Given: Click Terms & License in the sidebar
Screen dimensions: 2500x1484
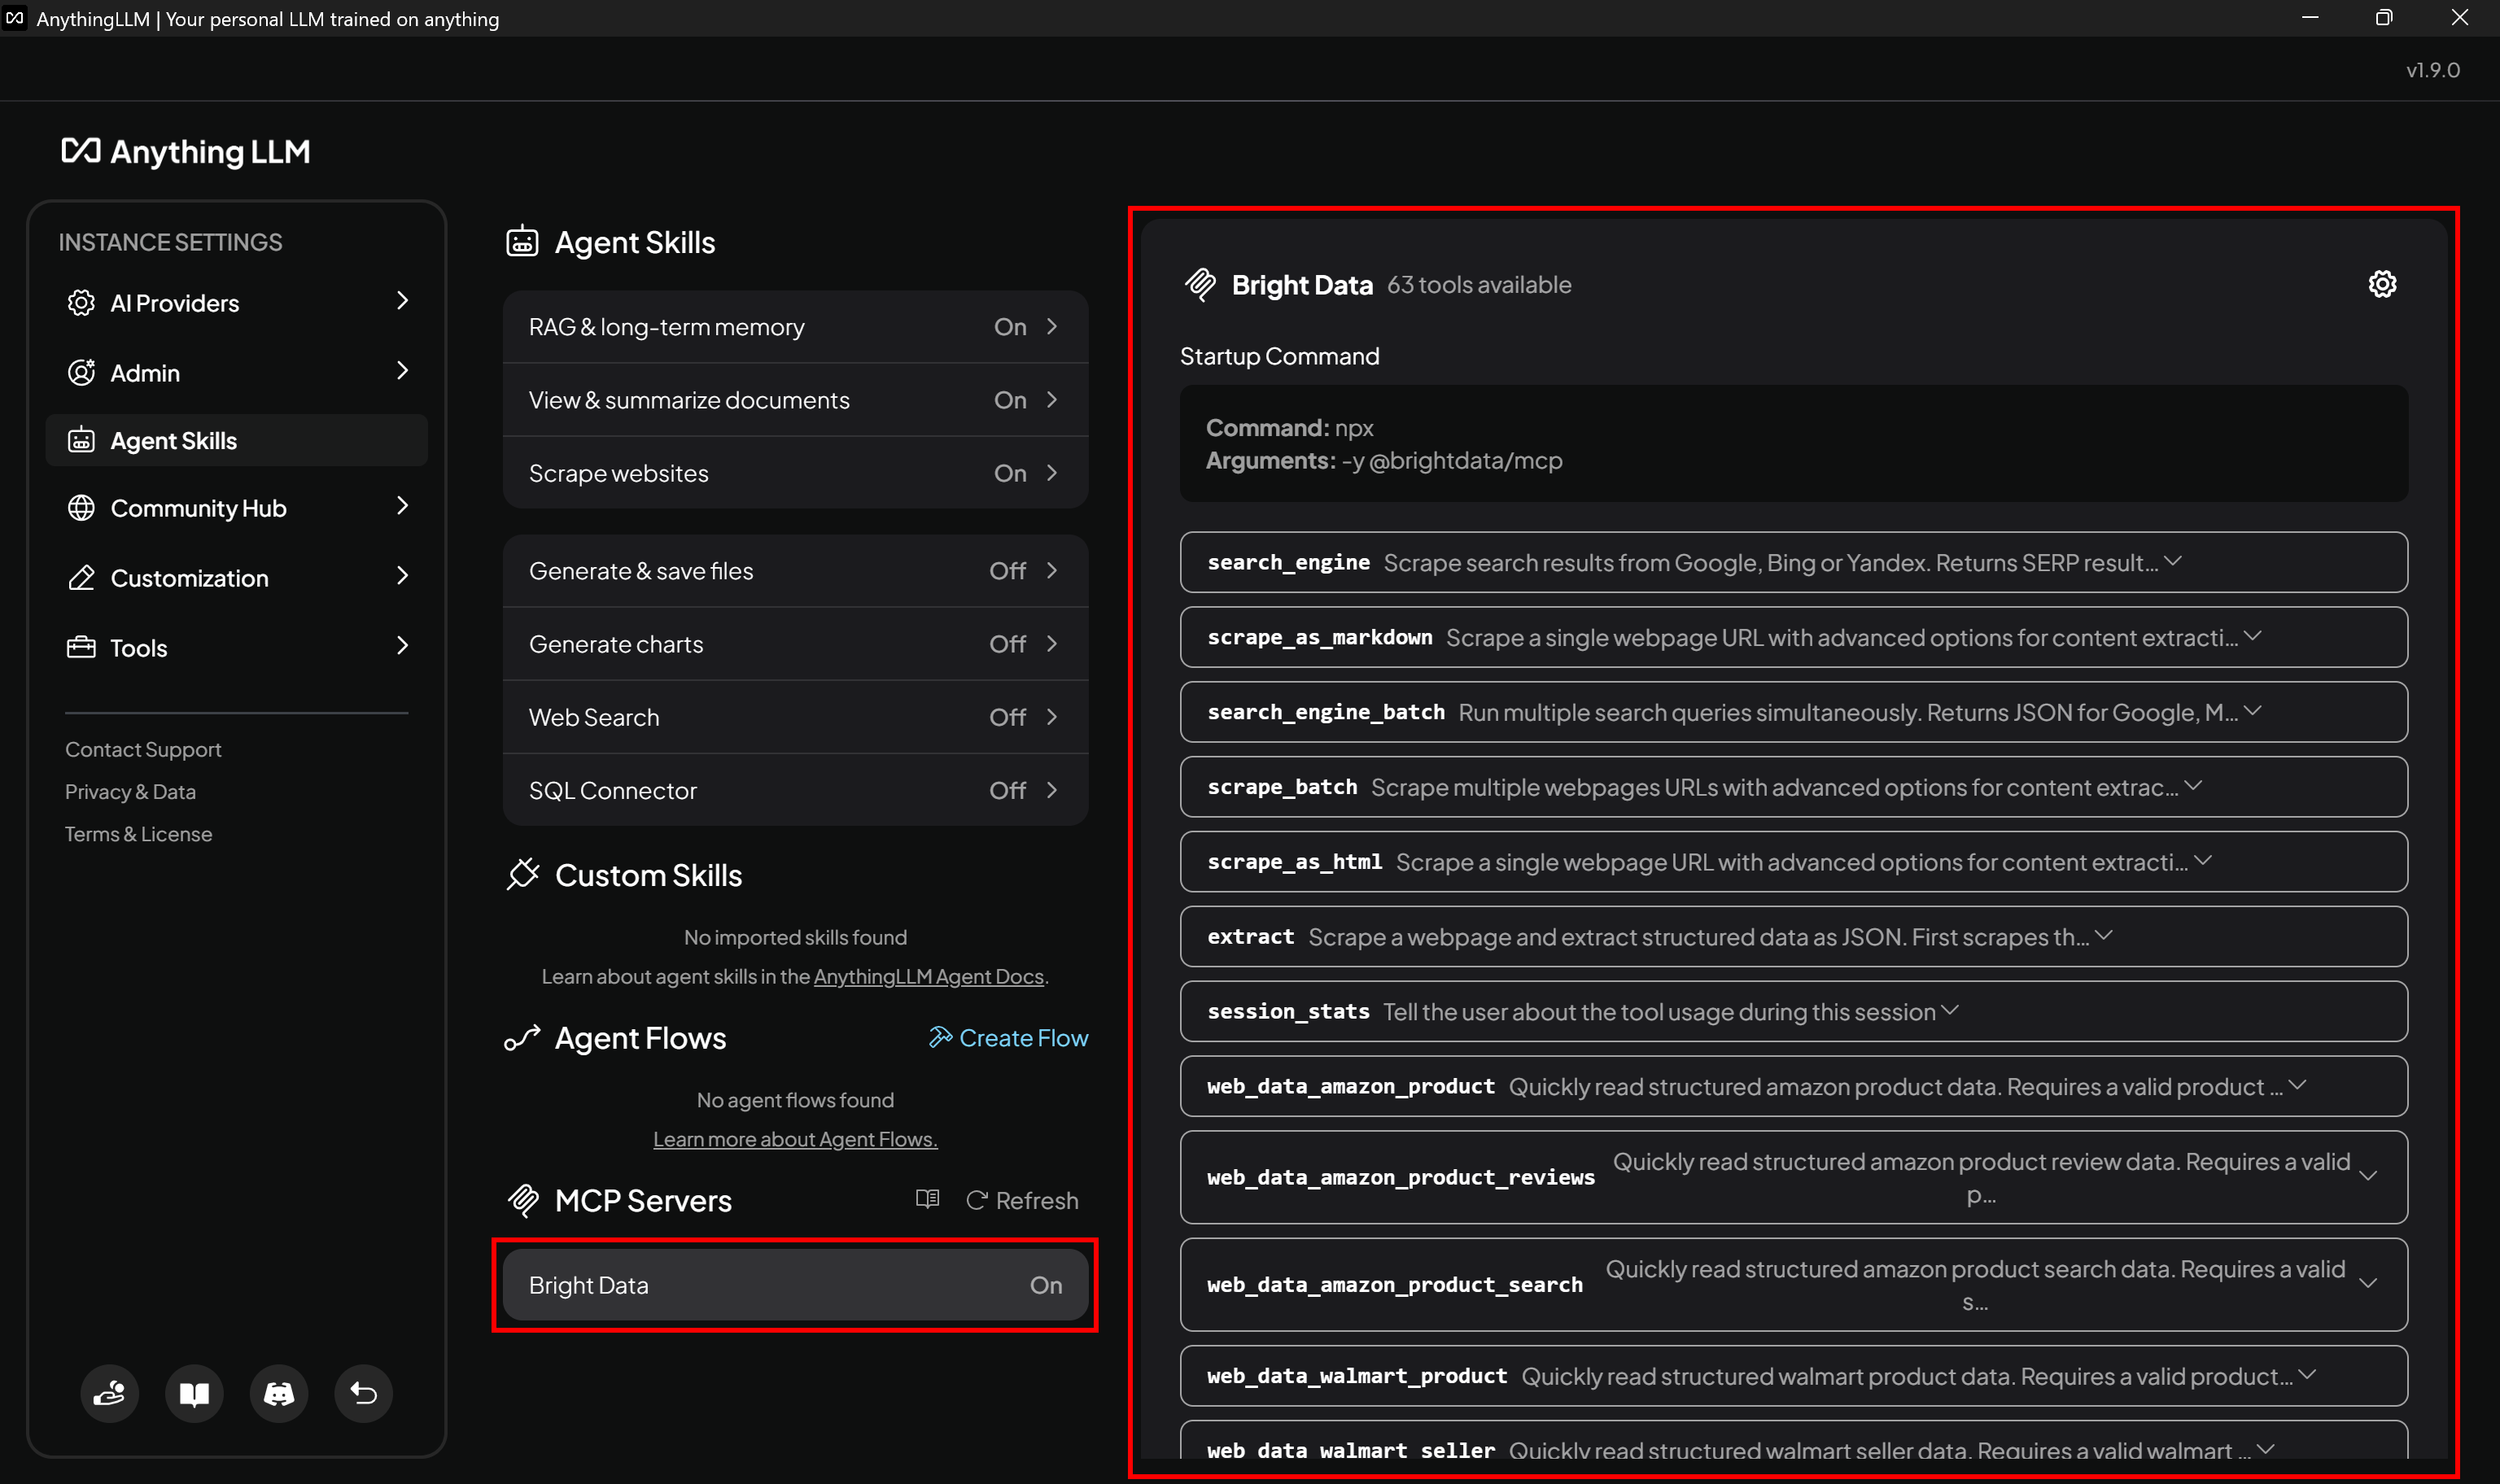Looking at the screenshot, I should point(138,833).
